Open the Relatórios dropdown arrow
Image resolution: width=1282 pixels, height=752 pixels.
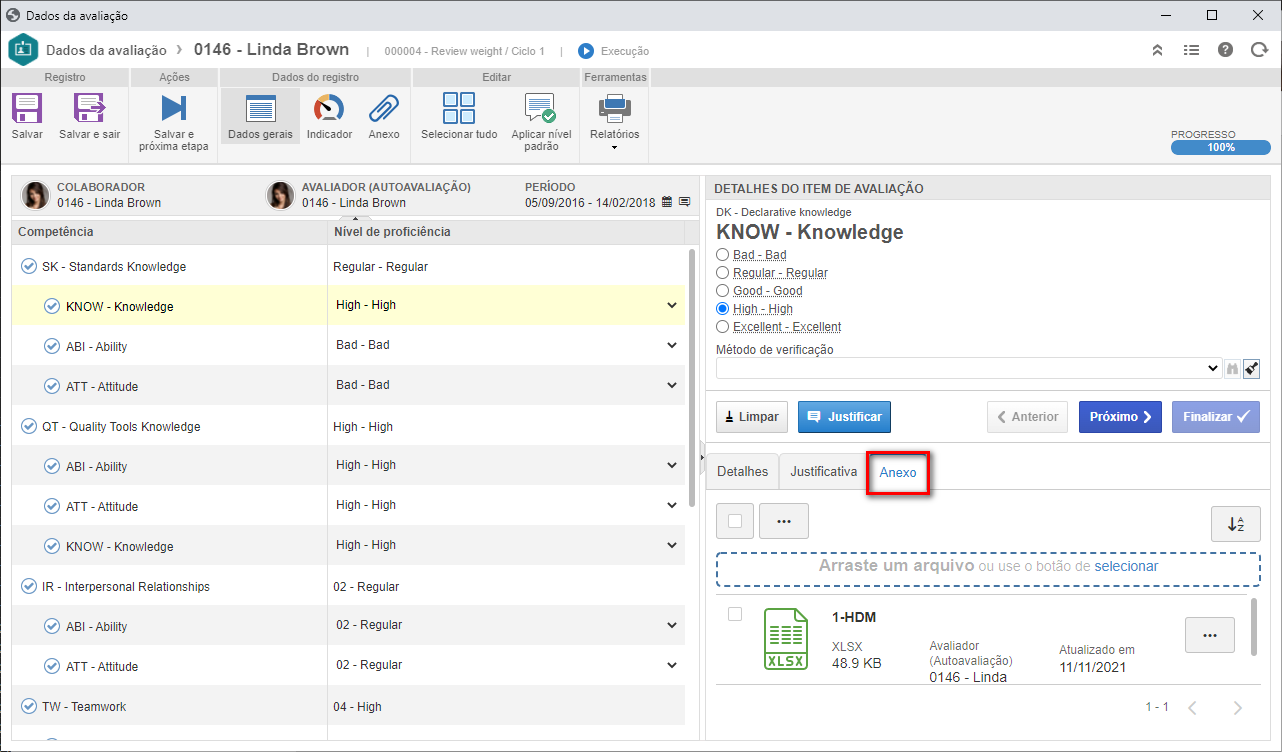click(614, 148)
